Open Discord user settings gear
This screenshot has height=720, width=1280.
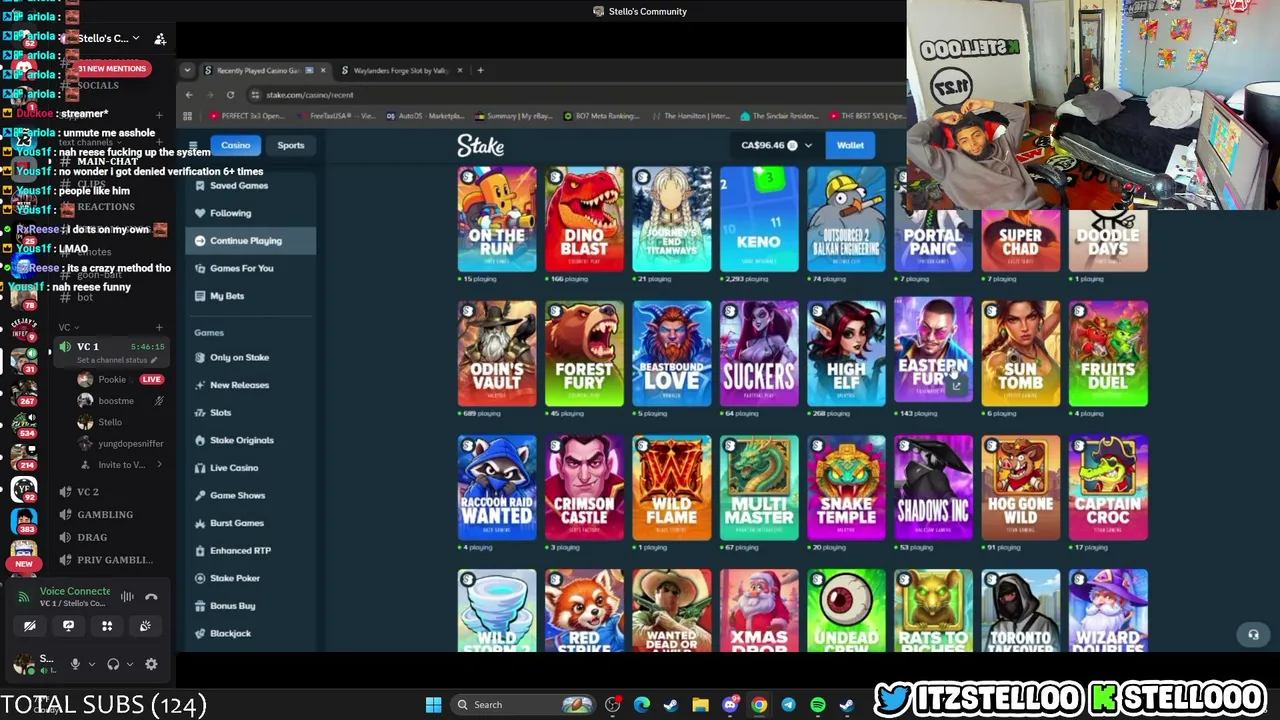151,664
